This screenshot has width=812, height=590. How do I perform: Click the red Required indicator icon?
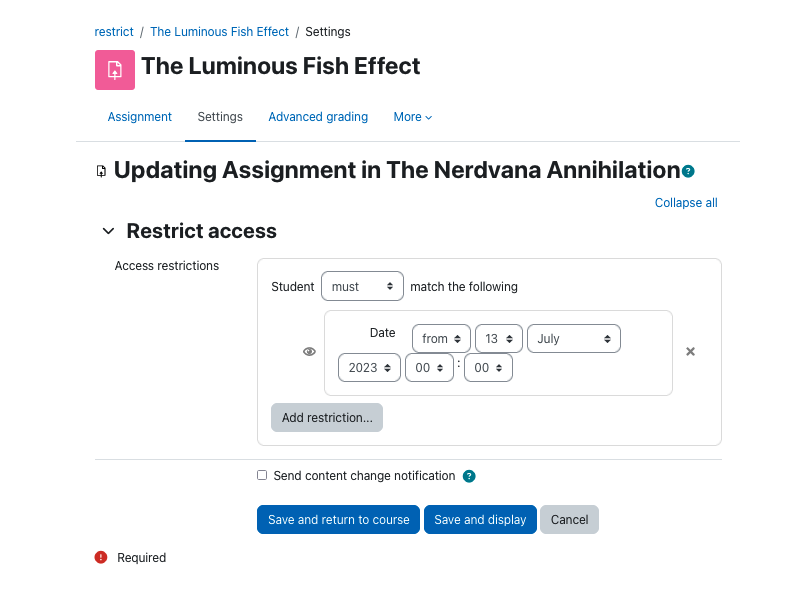[100, 557]
